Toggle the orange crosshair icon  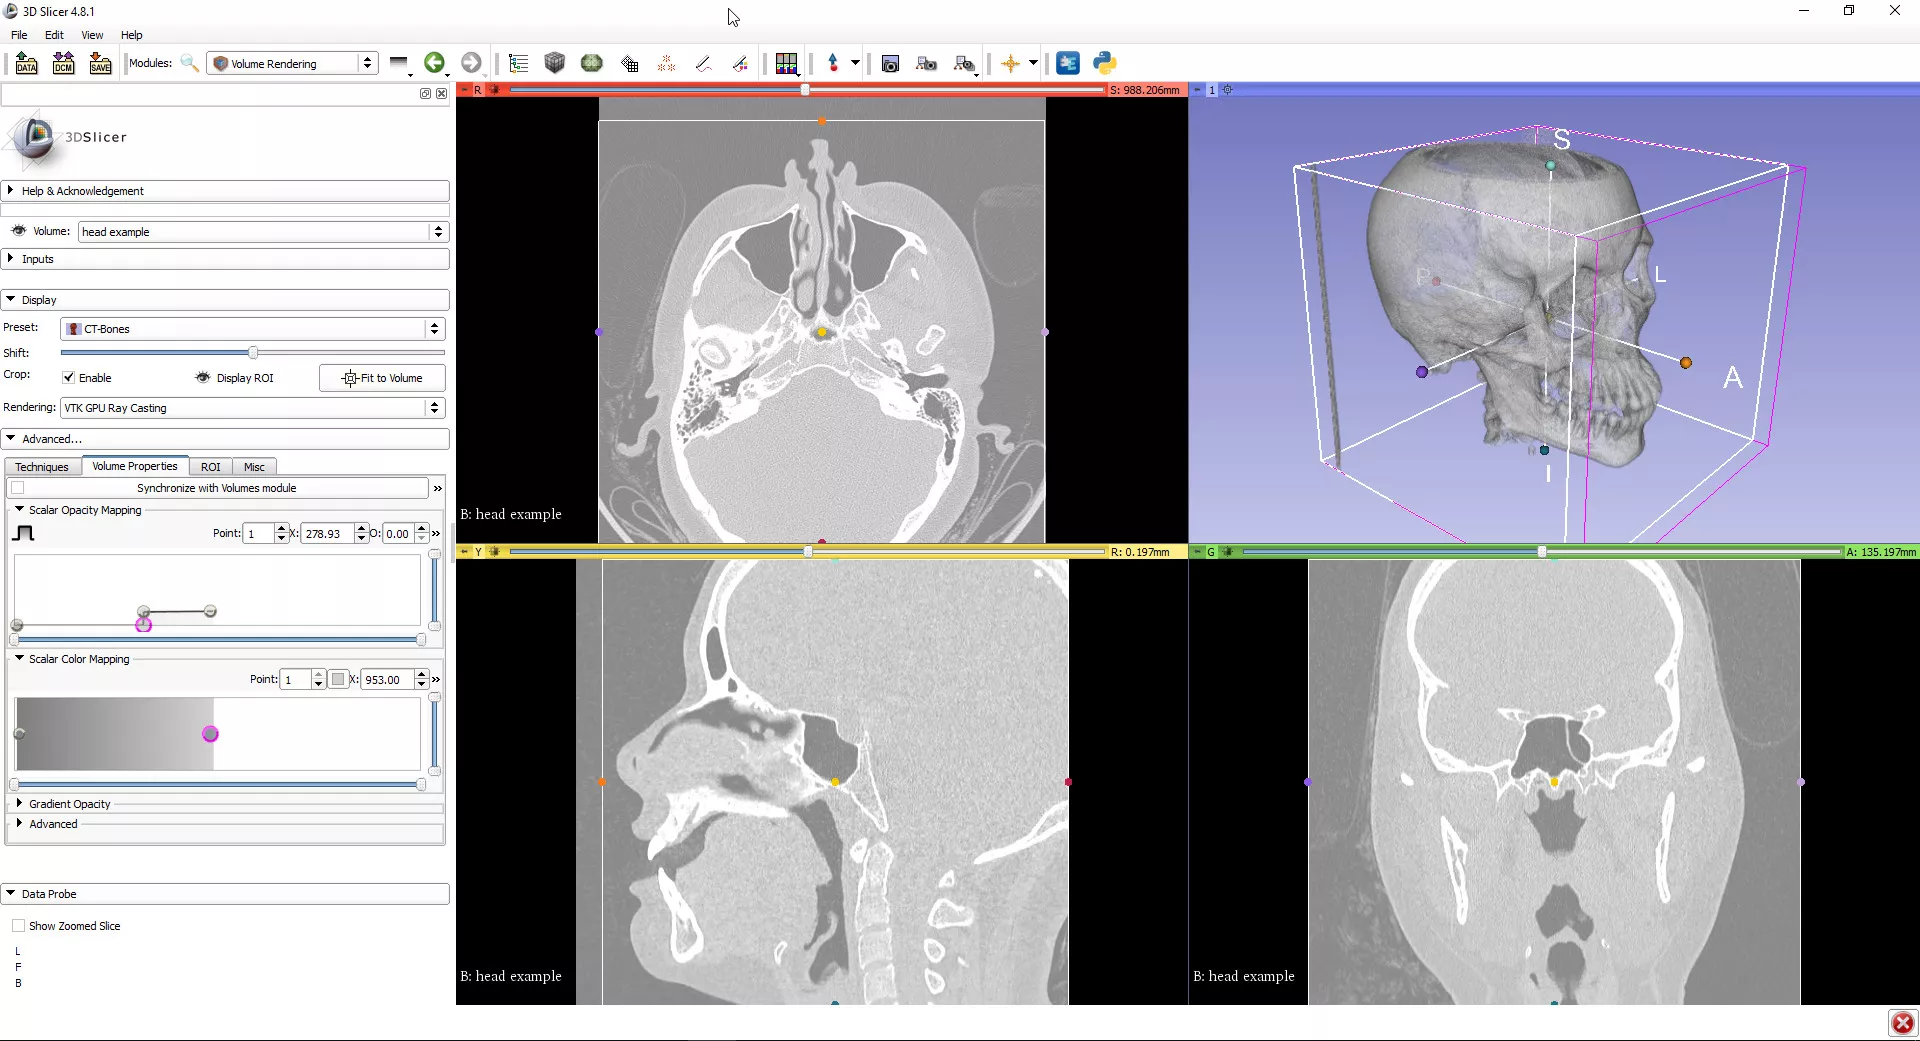[x=1010, y=64]
